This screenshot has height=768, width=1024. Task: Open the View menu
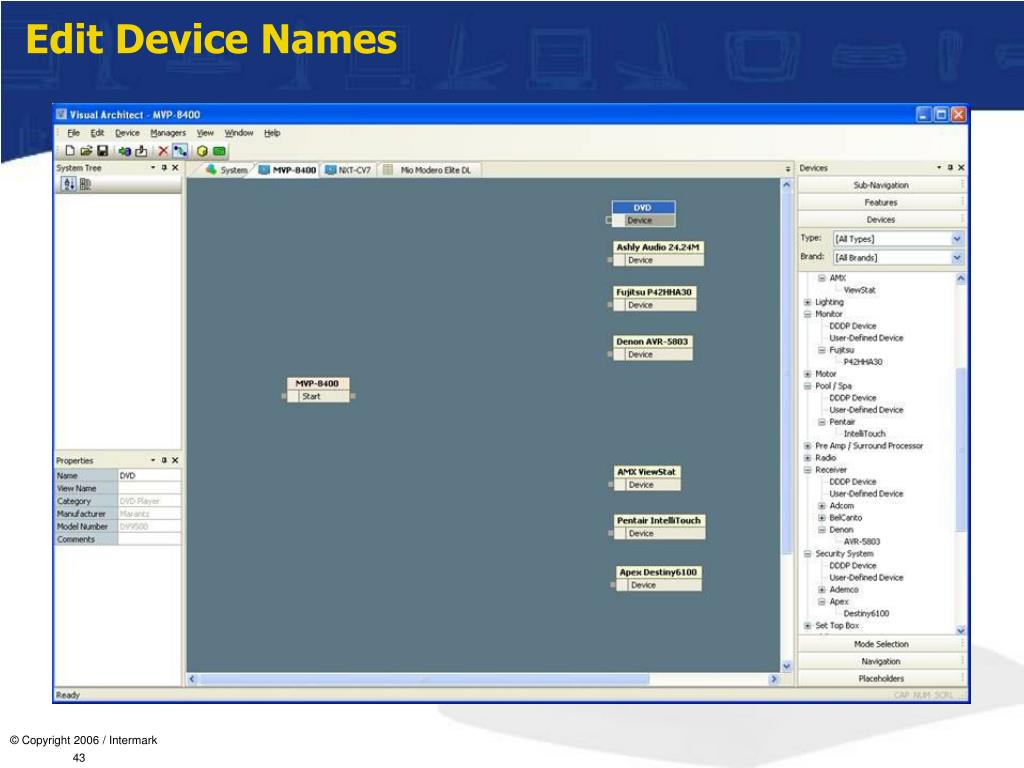click(206, 133)
